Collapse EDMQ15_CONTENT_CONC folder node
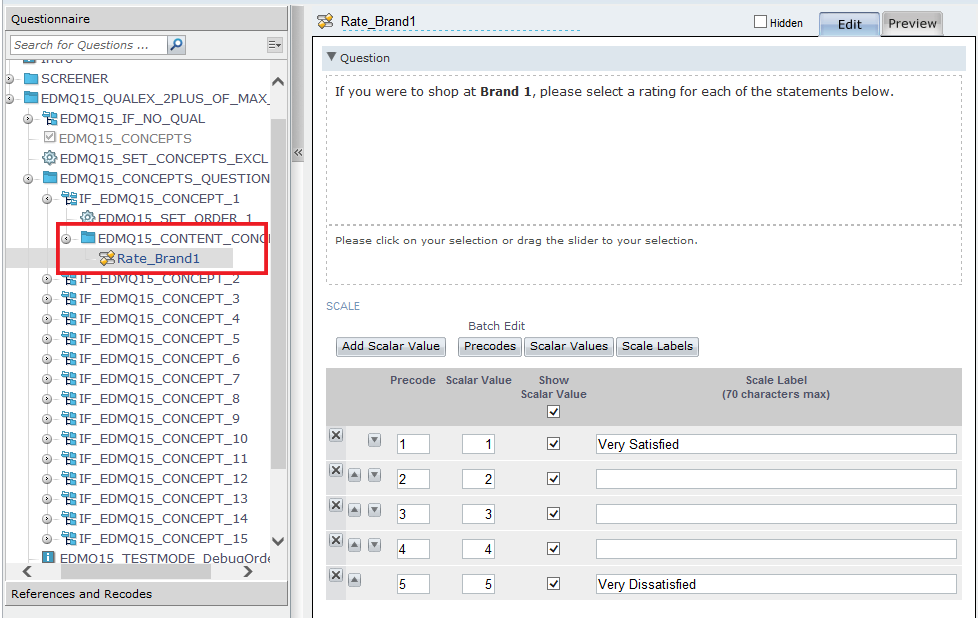This screenshot has height=618, width=978. [x=66, y=239]
